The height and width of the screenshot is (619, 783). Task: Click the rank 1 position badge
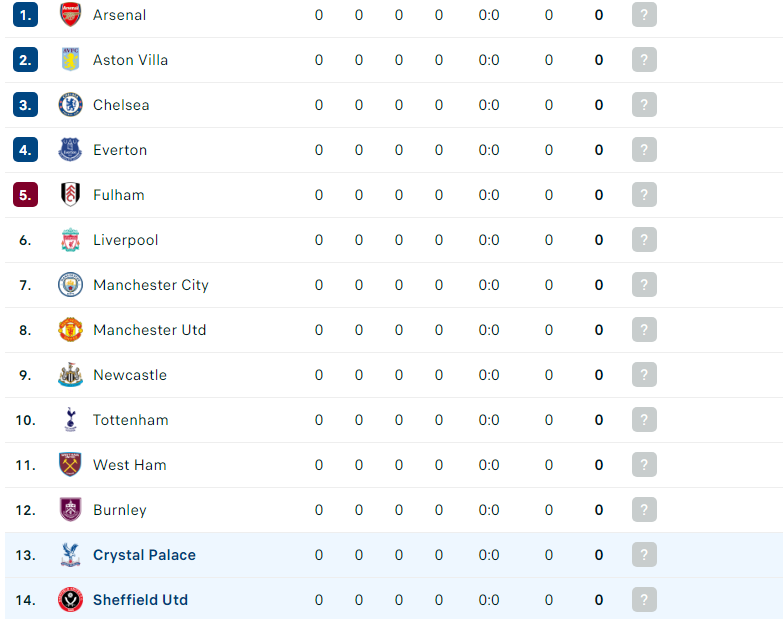tap(25, 14)
